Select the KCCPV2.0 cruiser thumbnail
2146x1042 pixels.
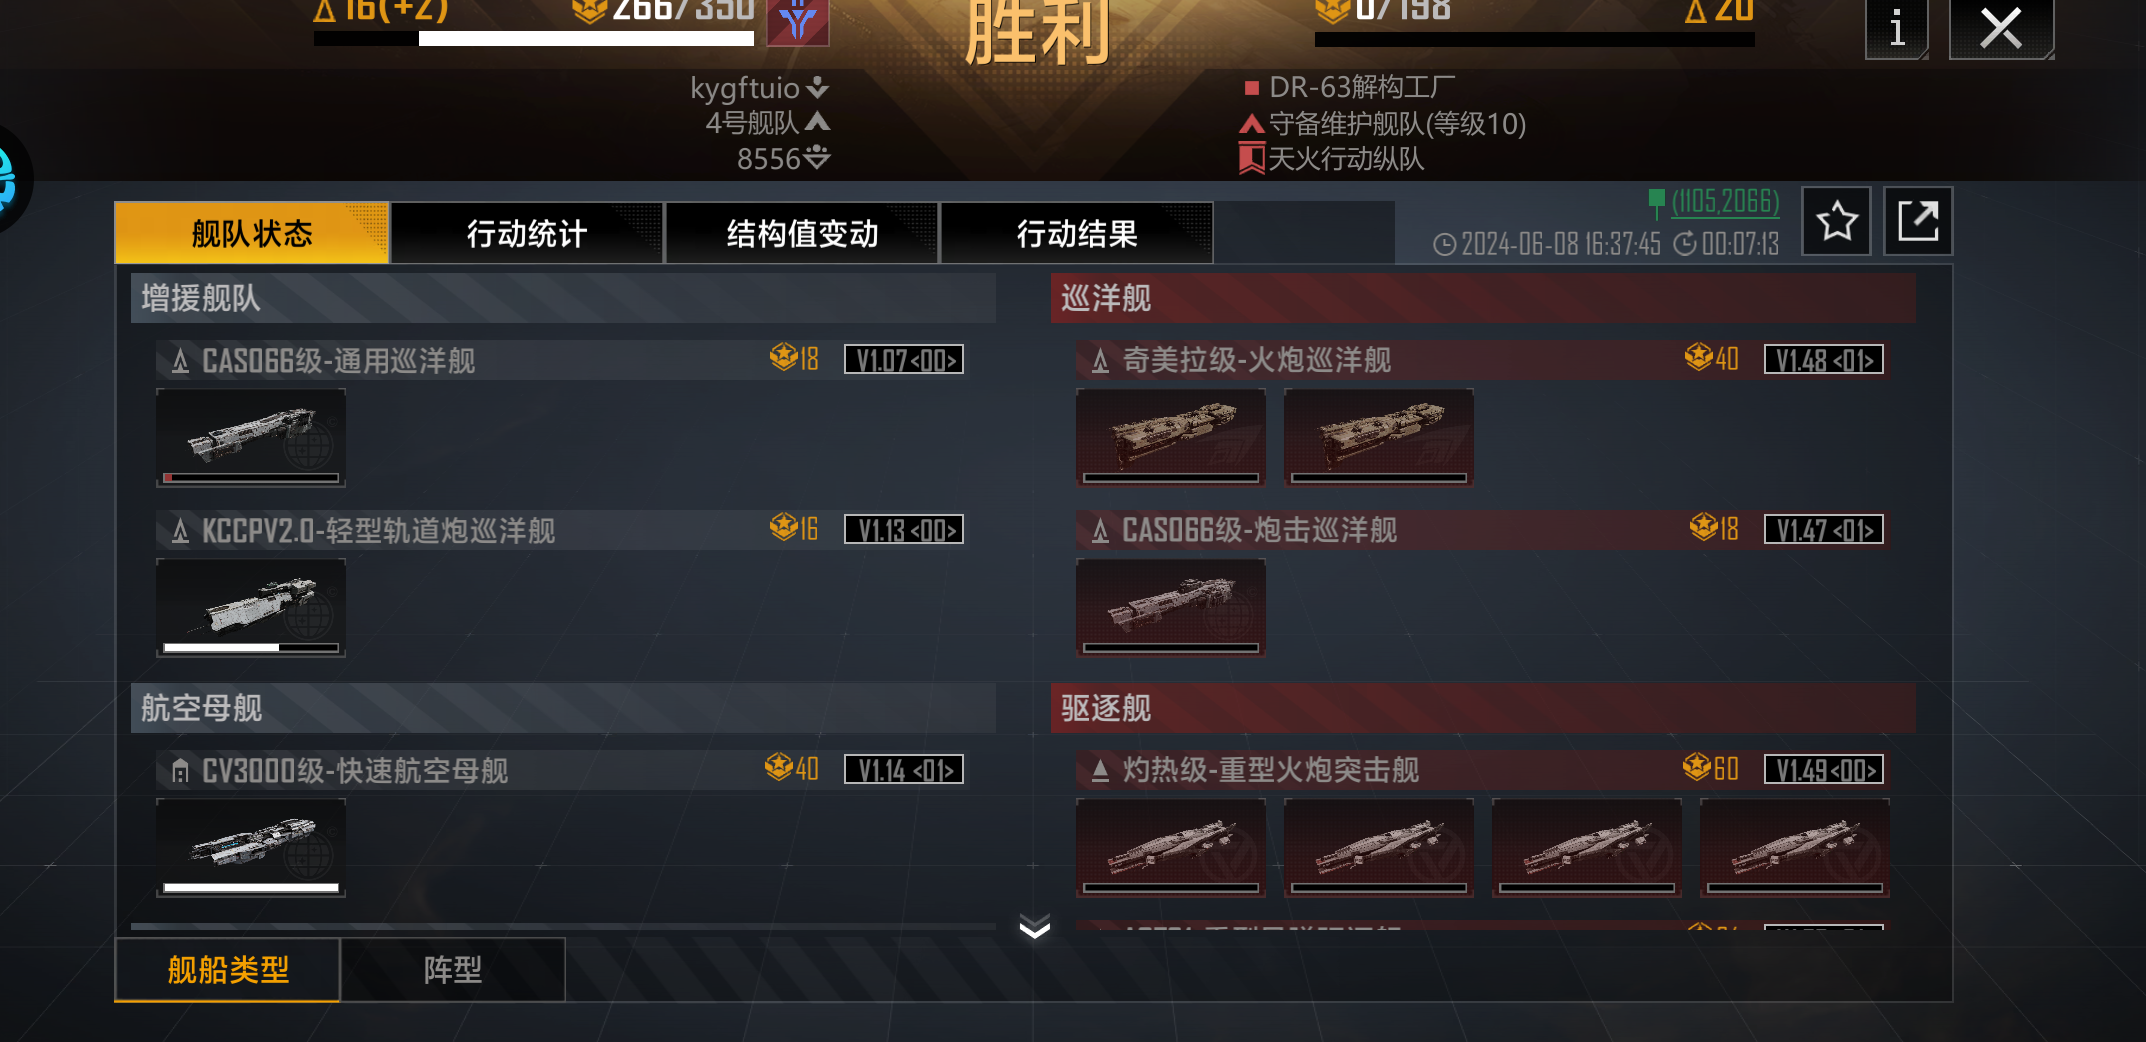pos(251,607)
